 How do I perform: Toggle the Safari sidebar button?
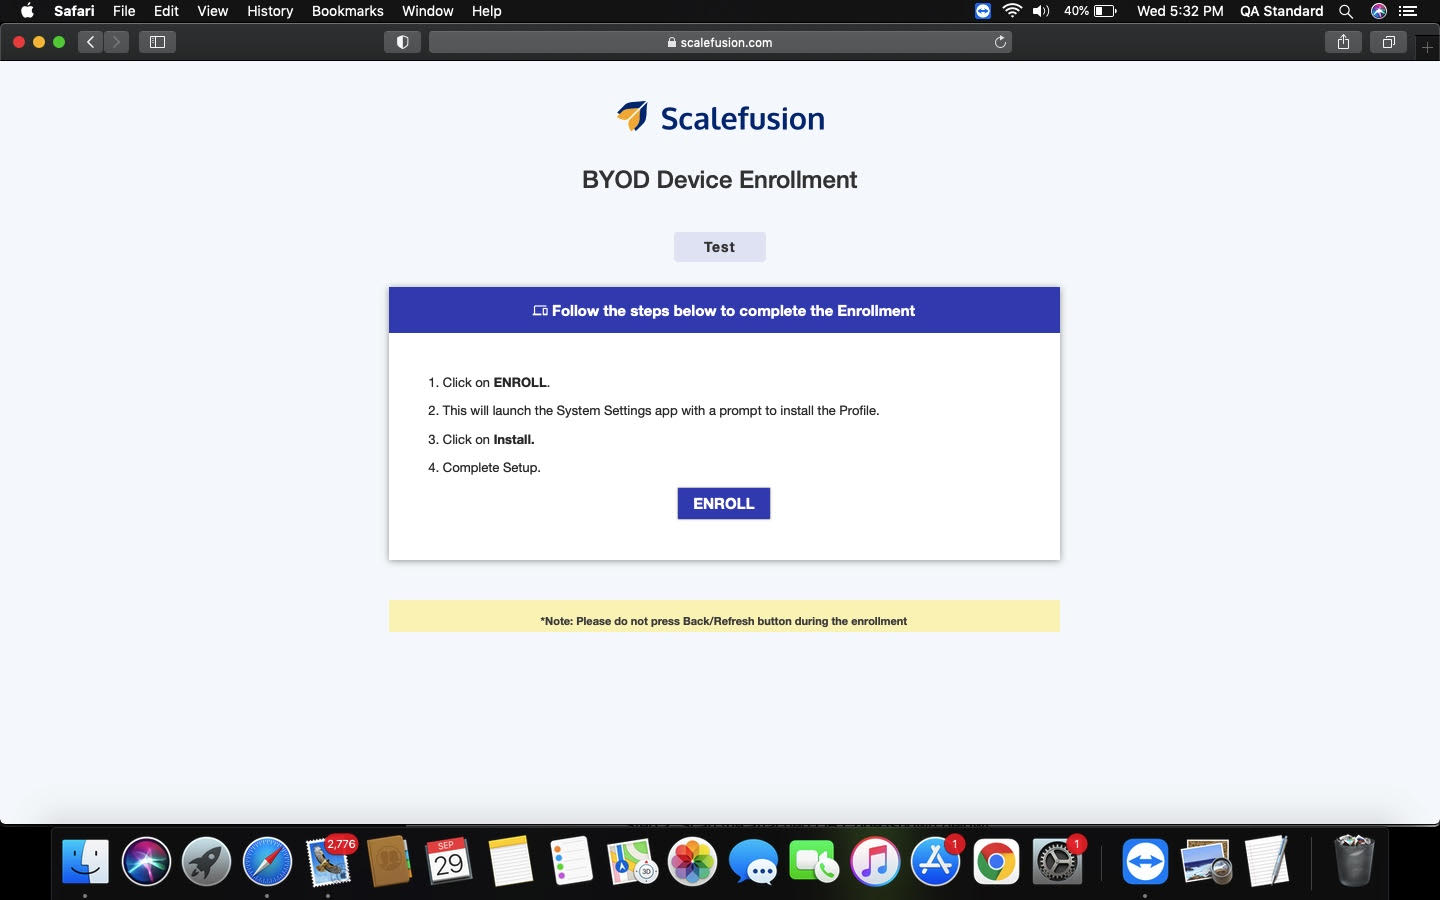157,42
